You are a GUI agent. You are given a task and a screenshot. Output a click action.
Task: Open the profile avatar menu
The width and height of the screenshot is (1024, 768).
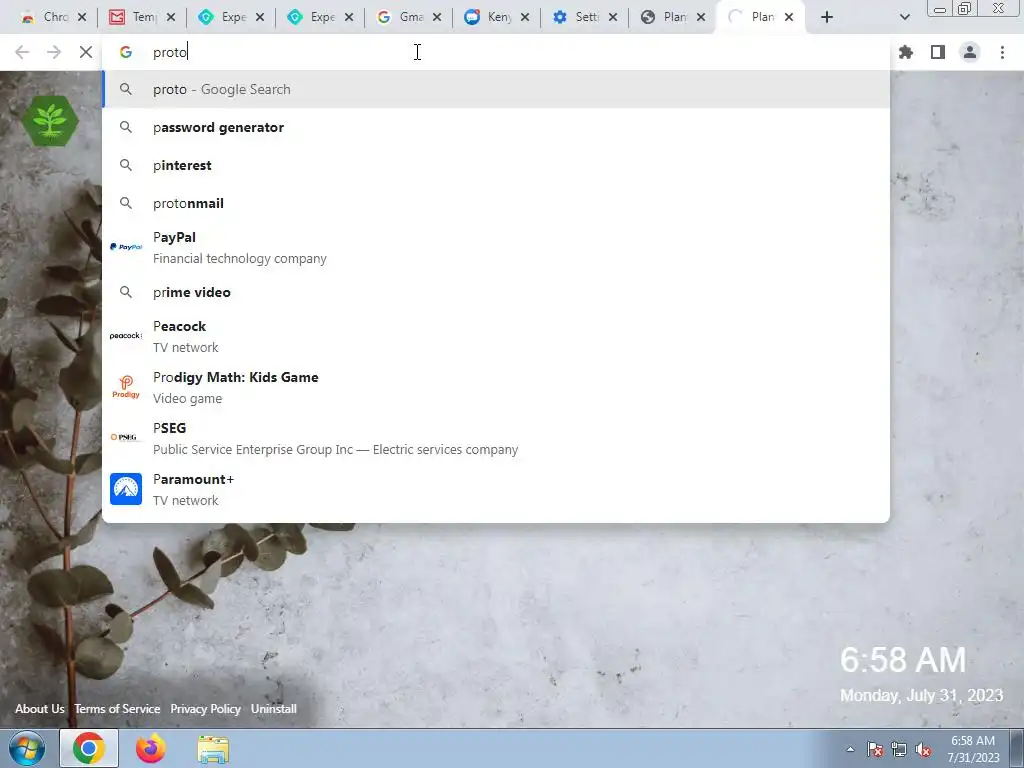(970, 52)
